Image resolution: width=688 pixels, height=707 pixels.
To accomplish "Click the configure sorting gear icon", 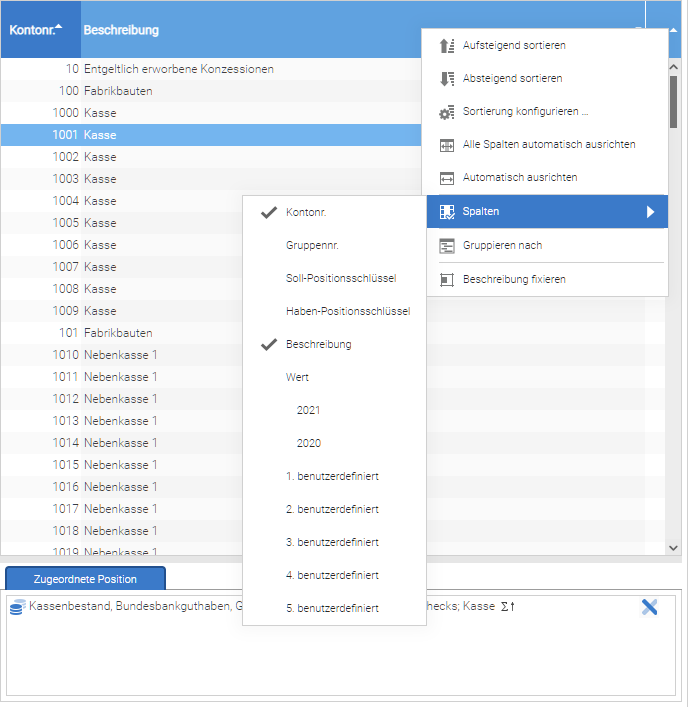I will (x=447, y=112).
